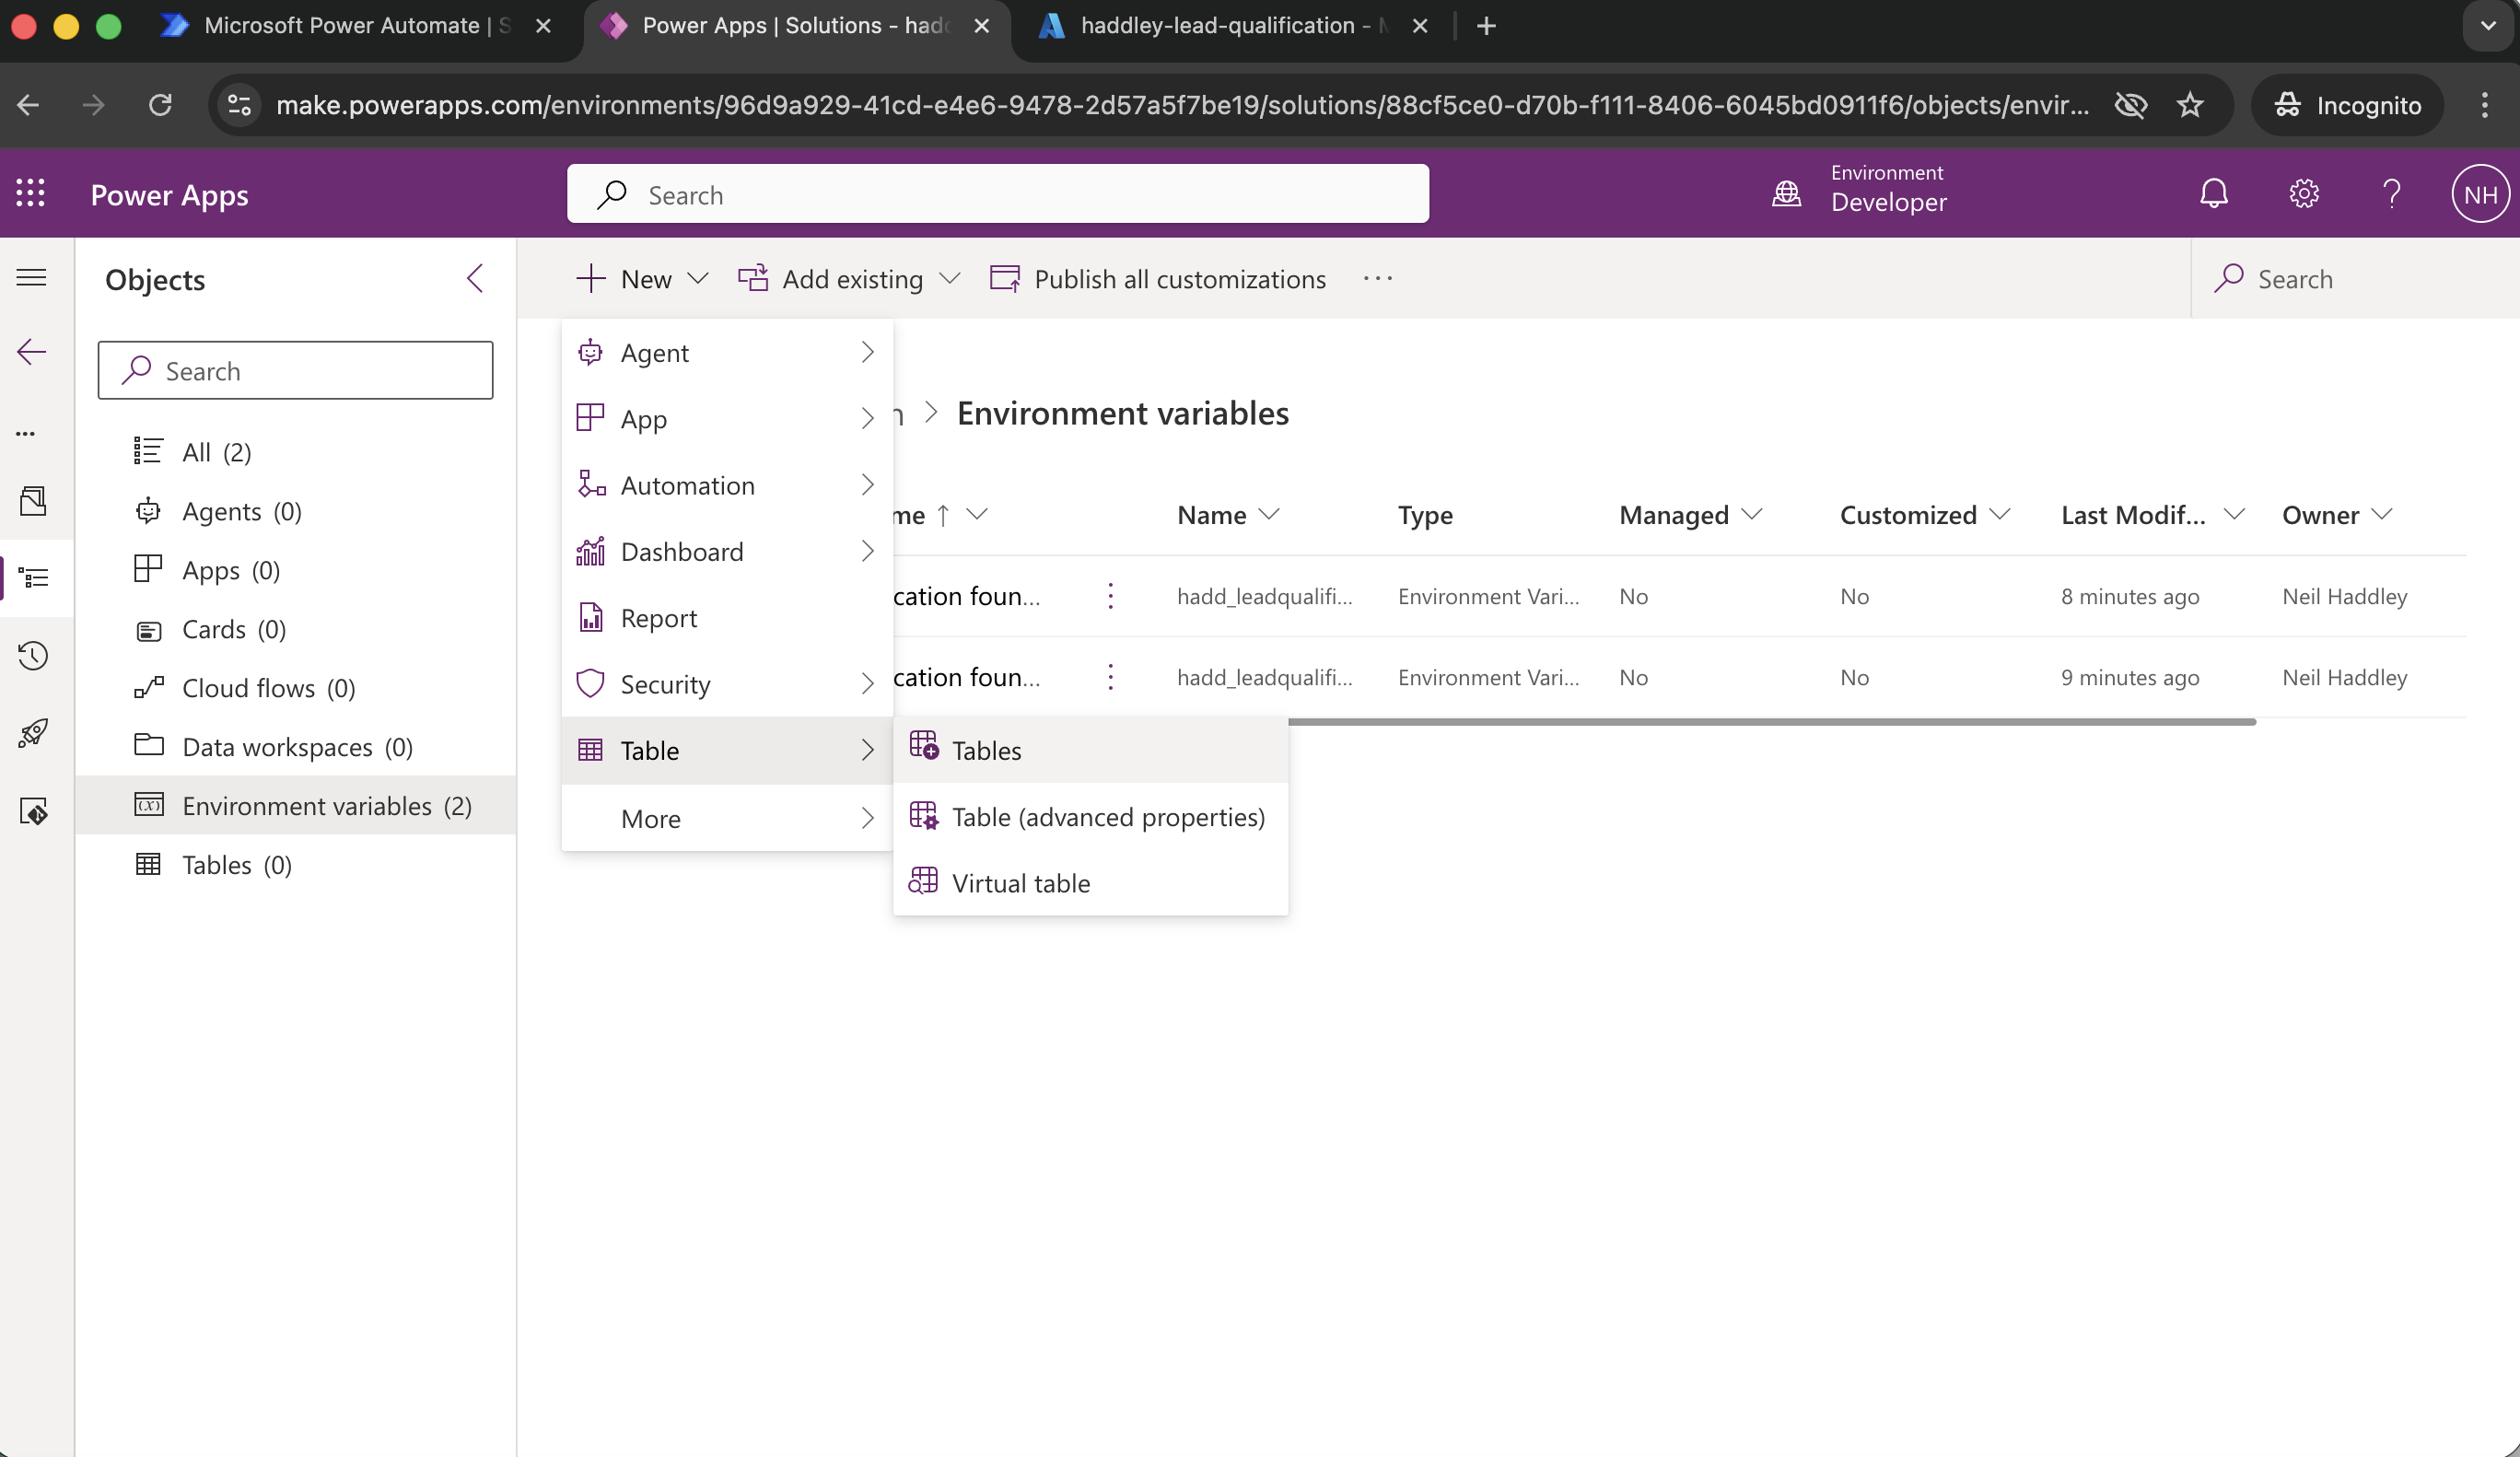Viewport: 2520px width, 1457px height.
Task: Open Cloud flows in Objects tree
Action: [x=268, y=688]
